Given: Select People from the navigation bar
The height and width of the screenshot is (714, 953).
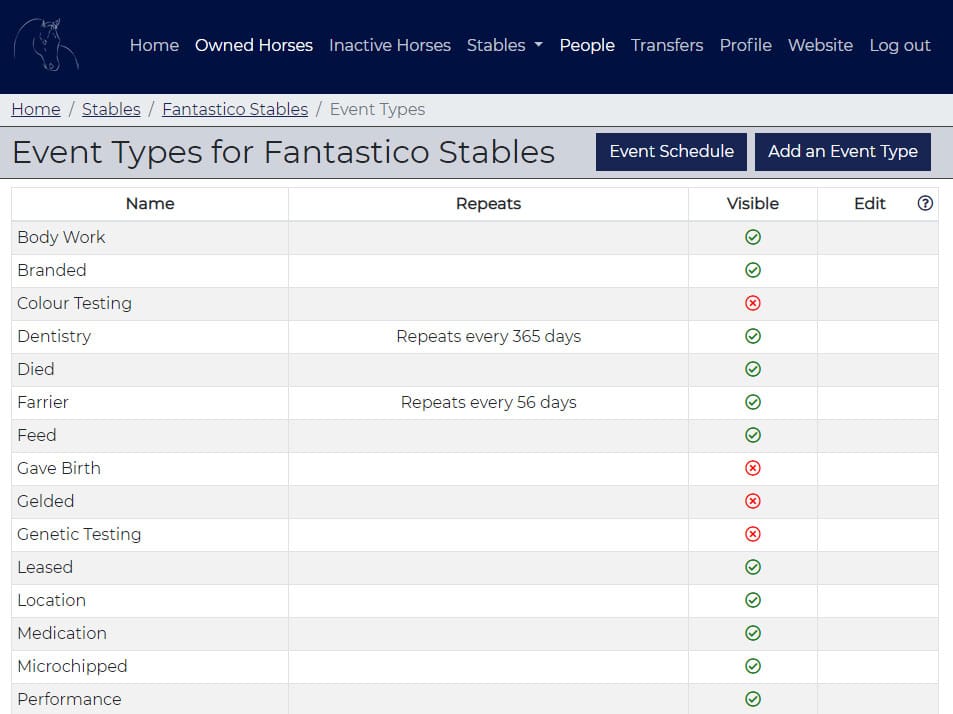Looking at the screenshot, I should 587,45.
